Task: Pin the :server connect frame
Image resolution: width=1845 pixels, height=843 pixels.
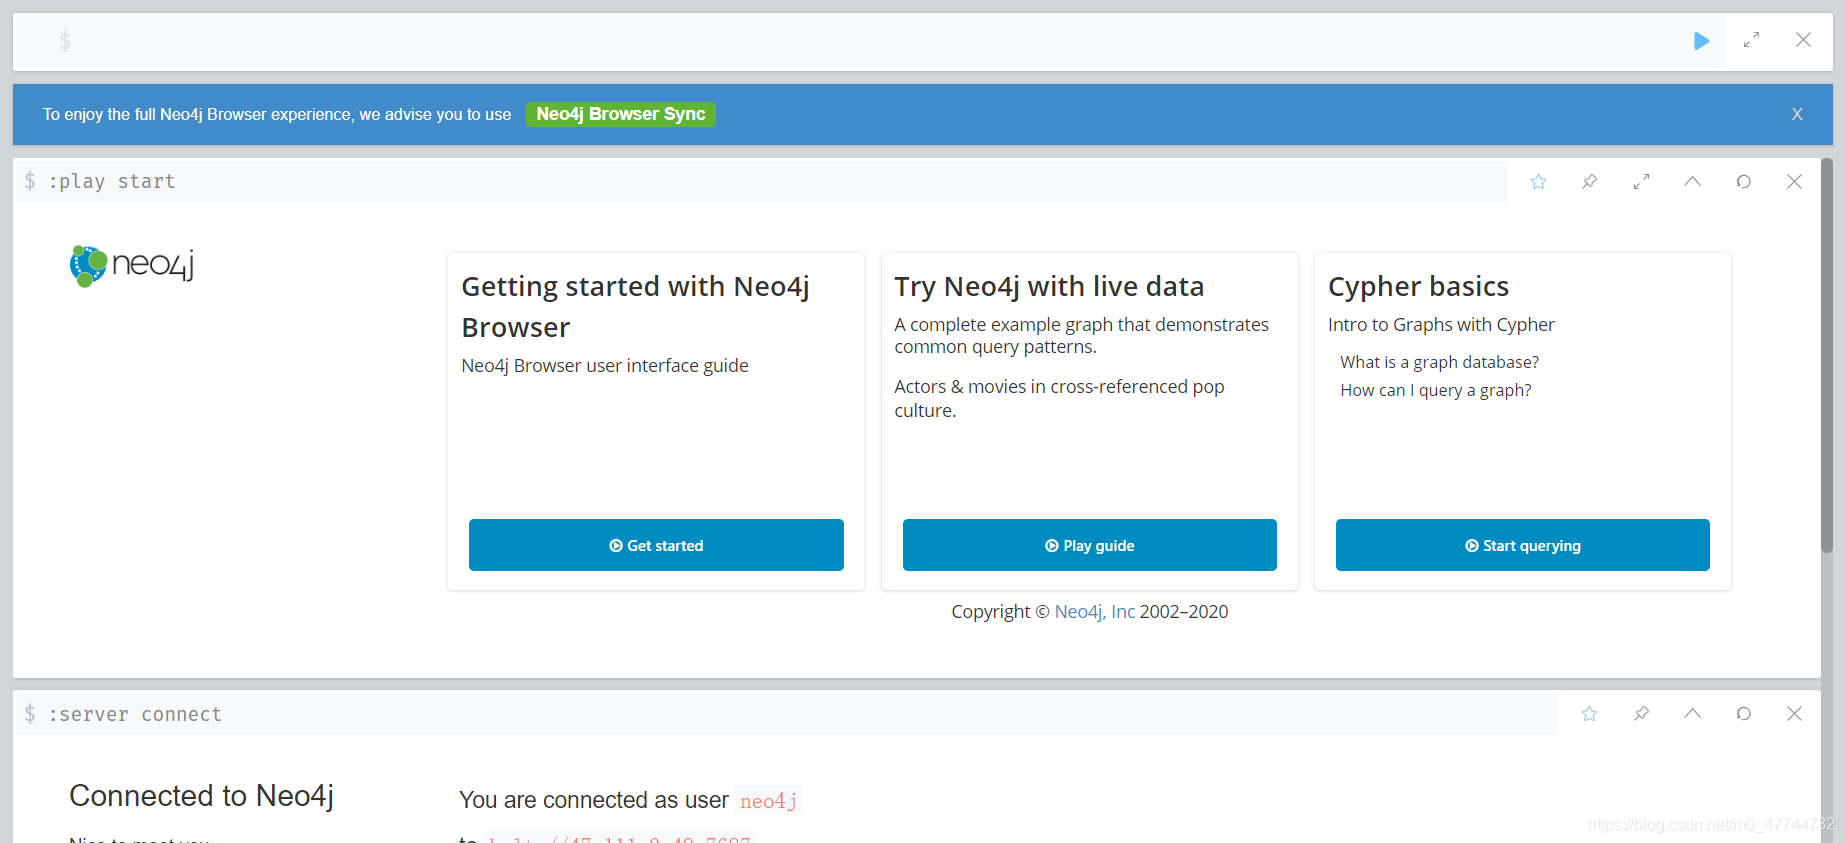Action: [1641, 713]
